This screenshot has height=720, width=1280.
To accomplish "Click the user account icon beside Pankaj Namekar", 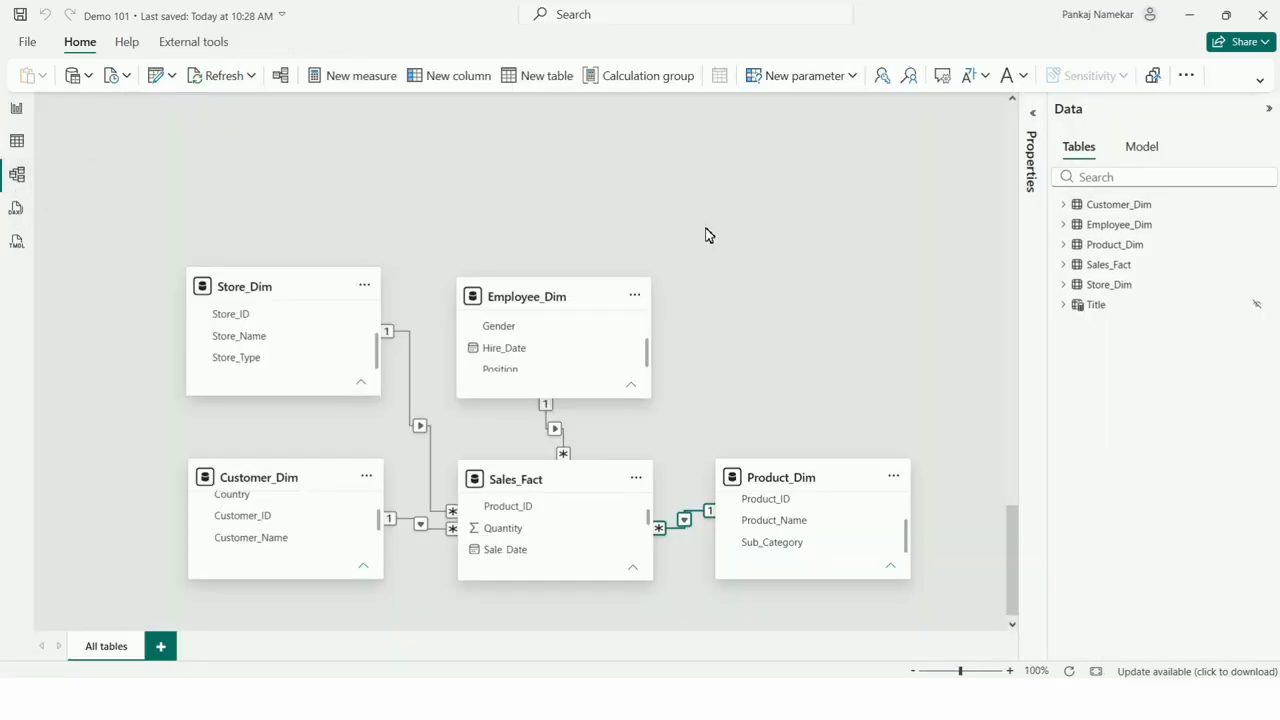I will tap(1150, 15).
